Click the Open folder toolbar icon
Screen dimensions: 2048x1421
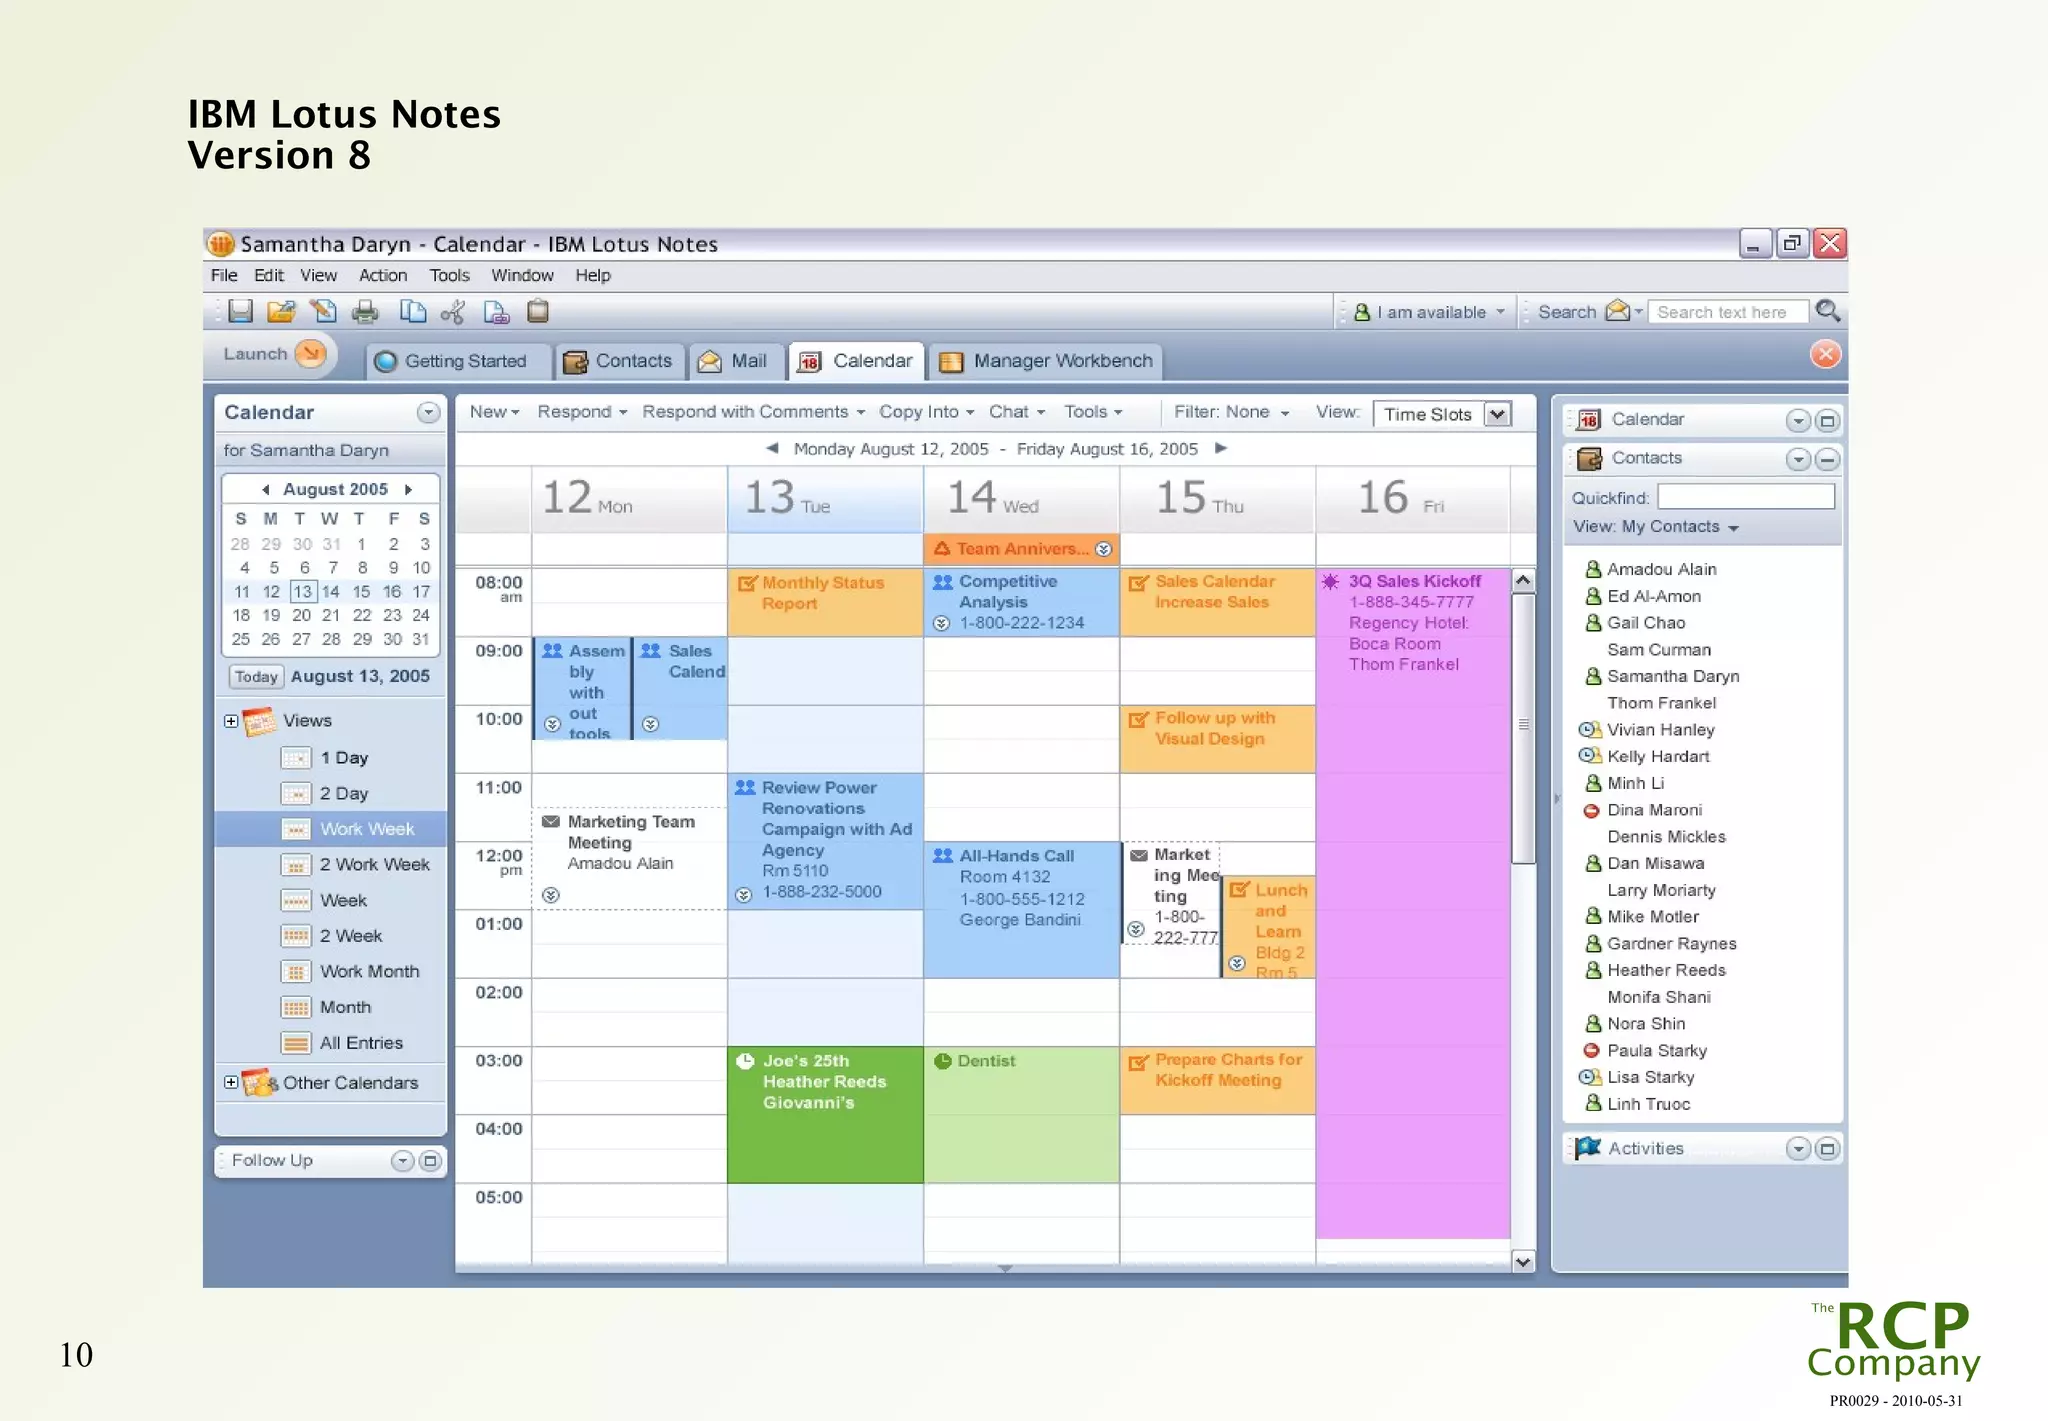pyautogui.click(x=282, y=312)
